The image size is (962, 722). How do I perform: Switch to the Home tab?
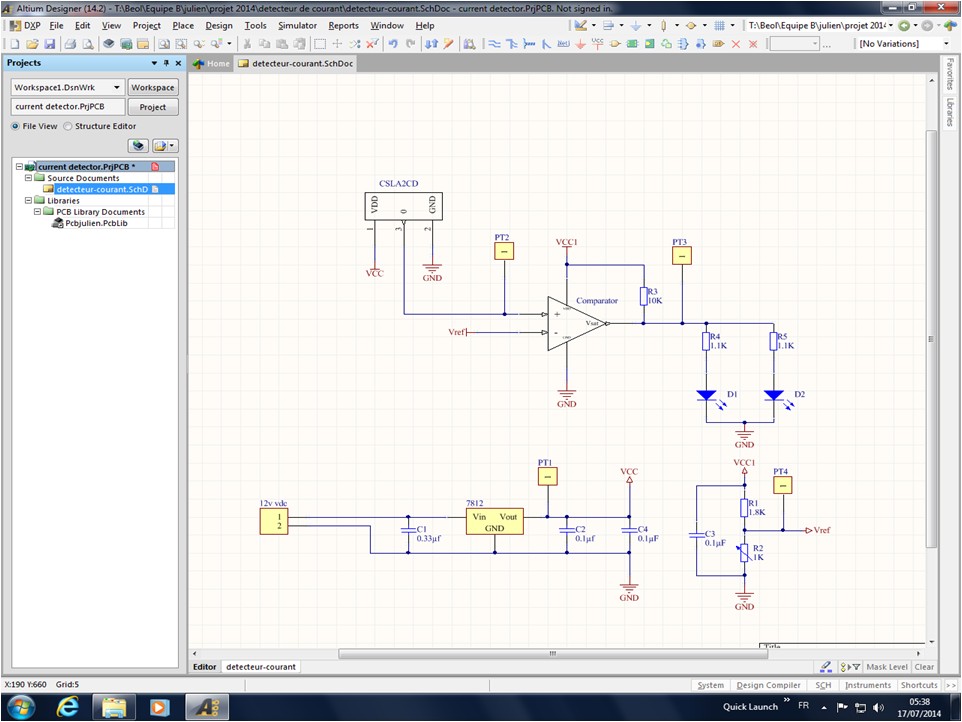point(211,63)
